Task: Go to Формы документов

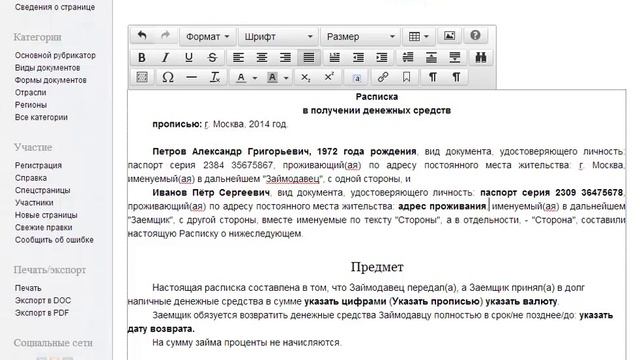Action: coord(51,80)
